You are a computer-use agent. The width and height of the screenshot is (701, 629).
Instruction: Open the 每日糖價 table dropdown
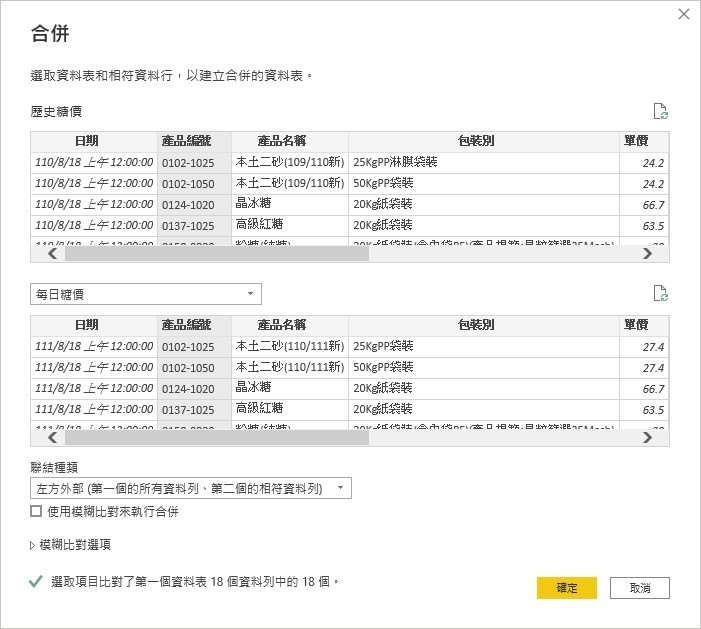[146, 294]
